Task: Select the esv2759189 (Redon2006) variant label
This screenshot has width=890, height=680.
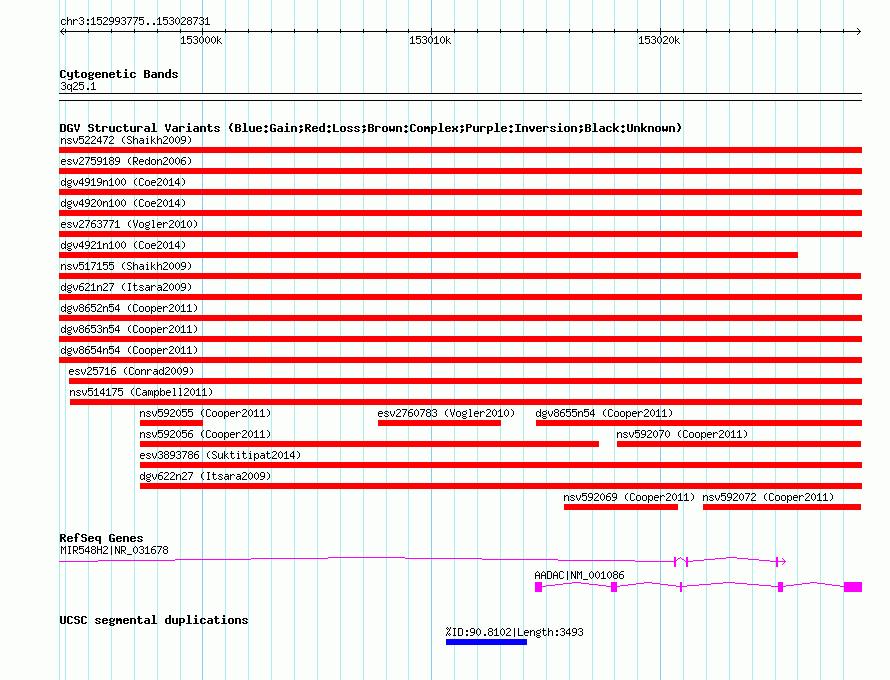Action: pos(126,161)
